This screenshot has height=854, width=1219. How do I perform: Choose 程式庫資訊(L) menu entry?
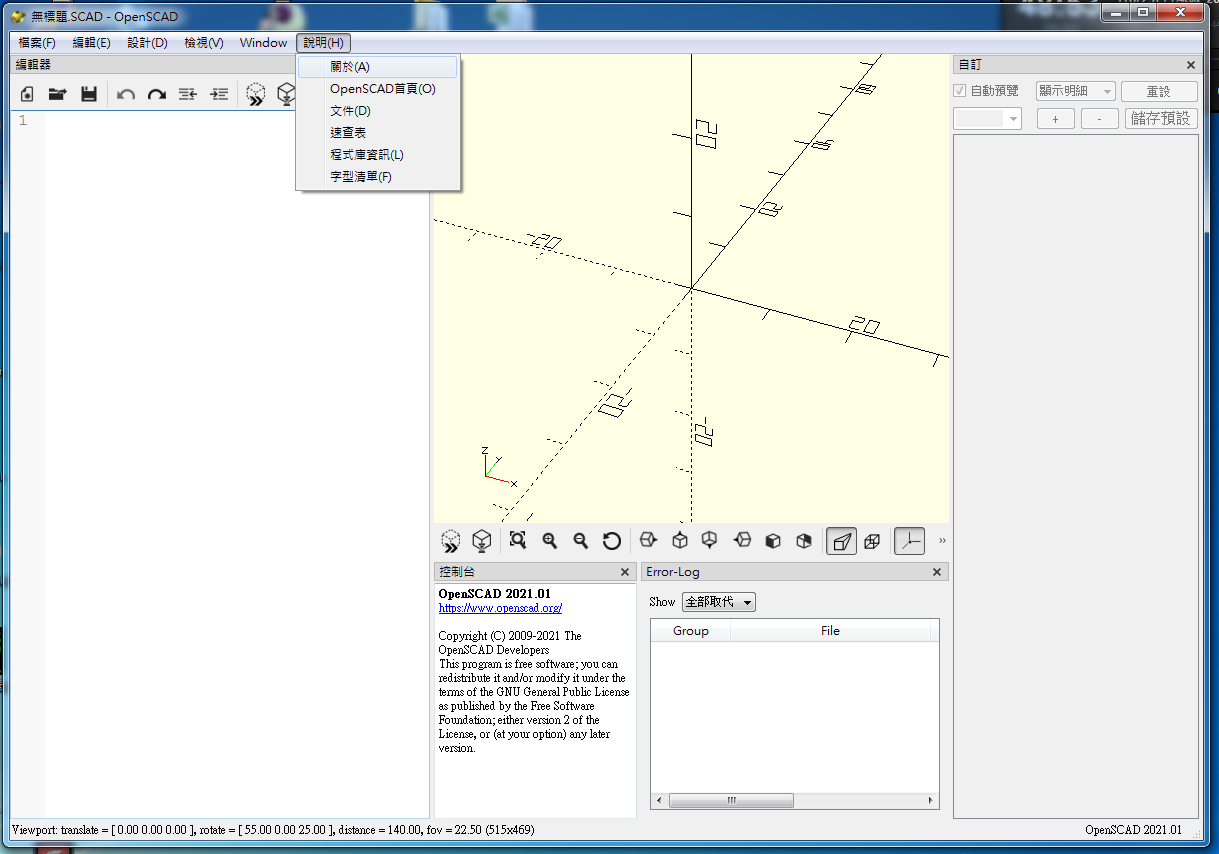click(378, 155)
